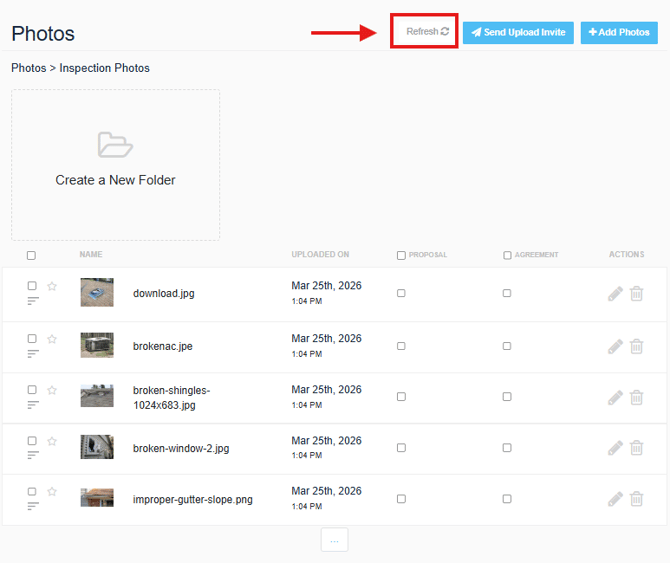Image resolution: width=670 pixels, height=563 pixels.
Task: Click the sort handle icon under brokenac.jpe checkbox
Action: coord(33,353)
